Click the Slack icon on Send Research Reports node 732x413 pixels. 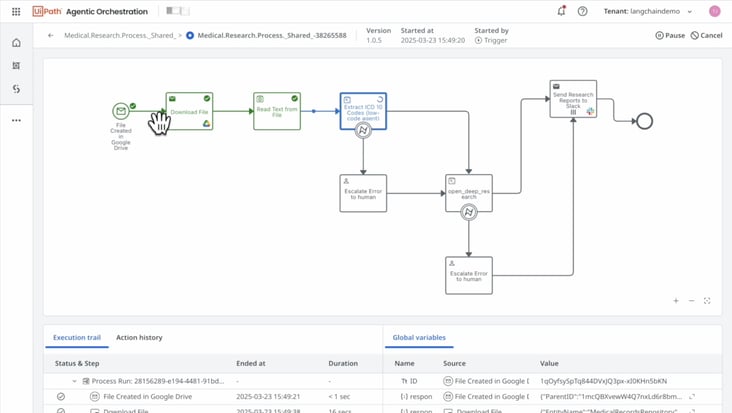(590, 112)
